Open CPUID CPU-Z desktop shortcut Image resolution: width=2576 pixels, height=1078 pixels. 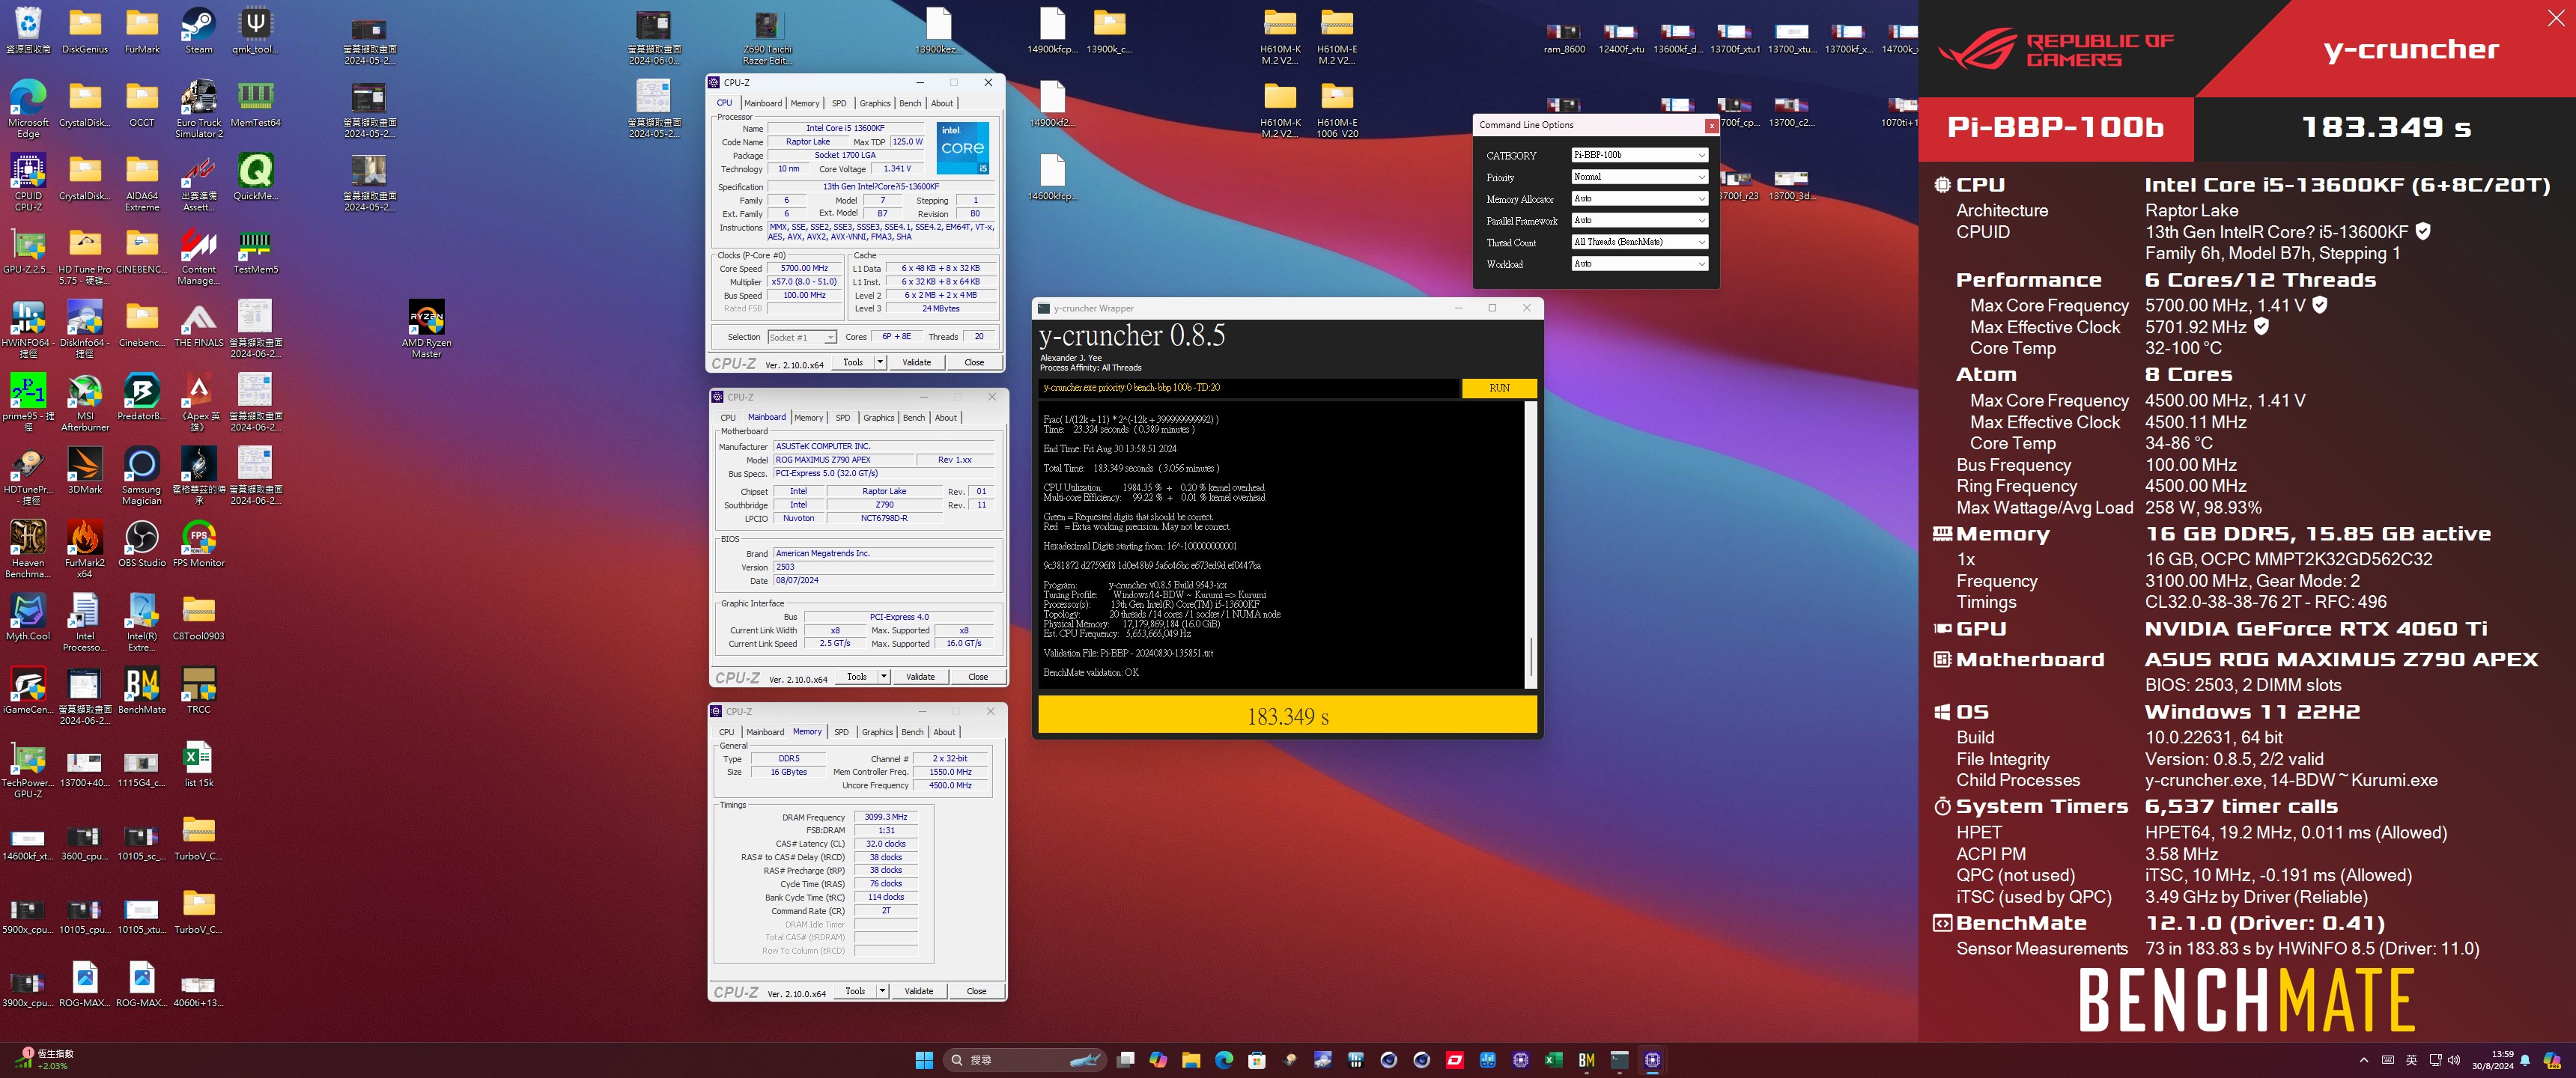pyautogui.click(x=28, y=182)
